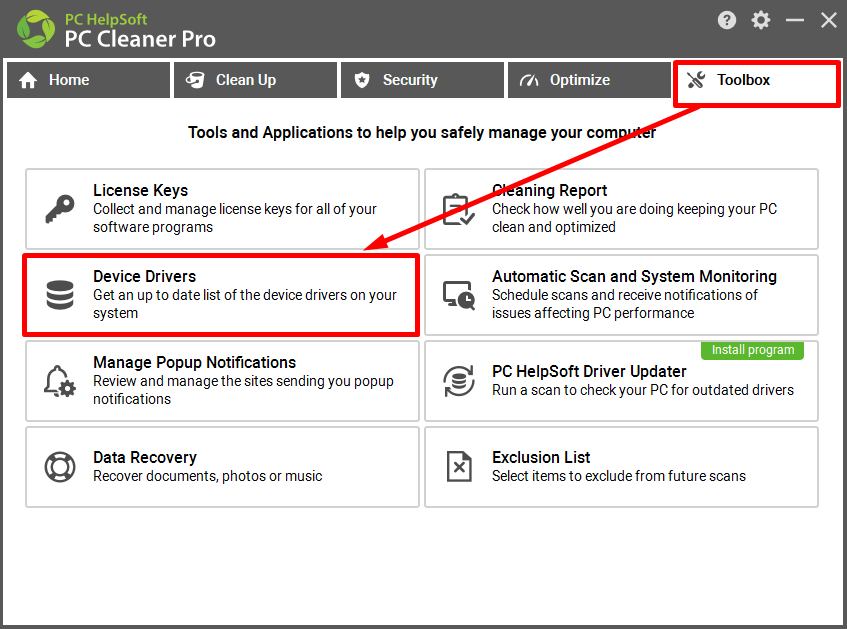The width and height of the screenshot is (847, 629).
Task: Click the shield icon on Security tab
Action: click(x=362, y=81)
